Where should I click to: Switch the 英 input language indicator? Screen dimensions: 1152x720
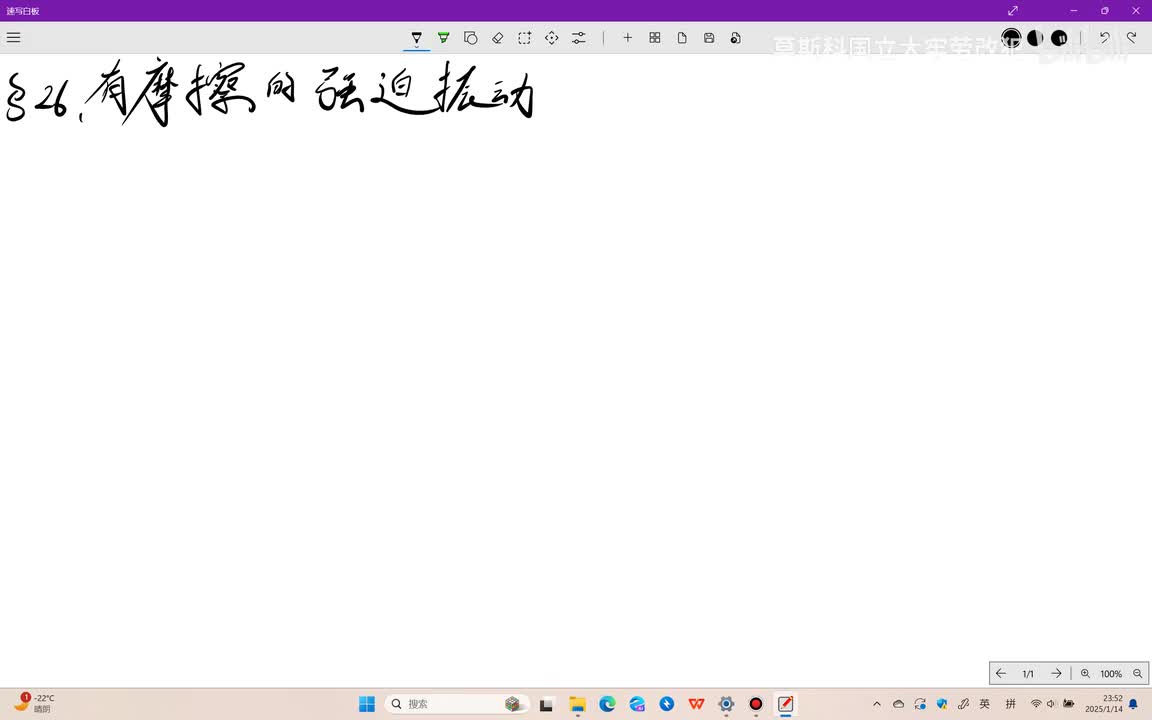(984, 704)
